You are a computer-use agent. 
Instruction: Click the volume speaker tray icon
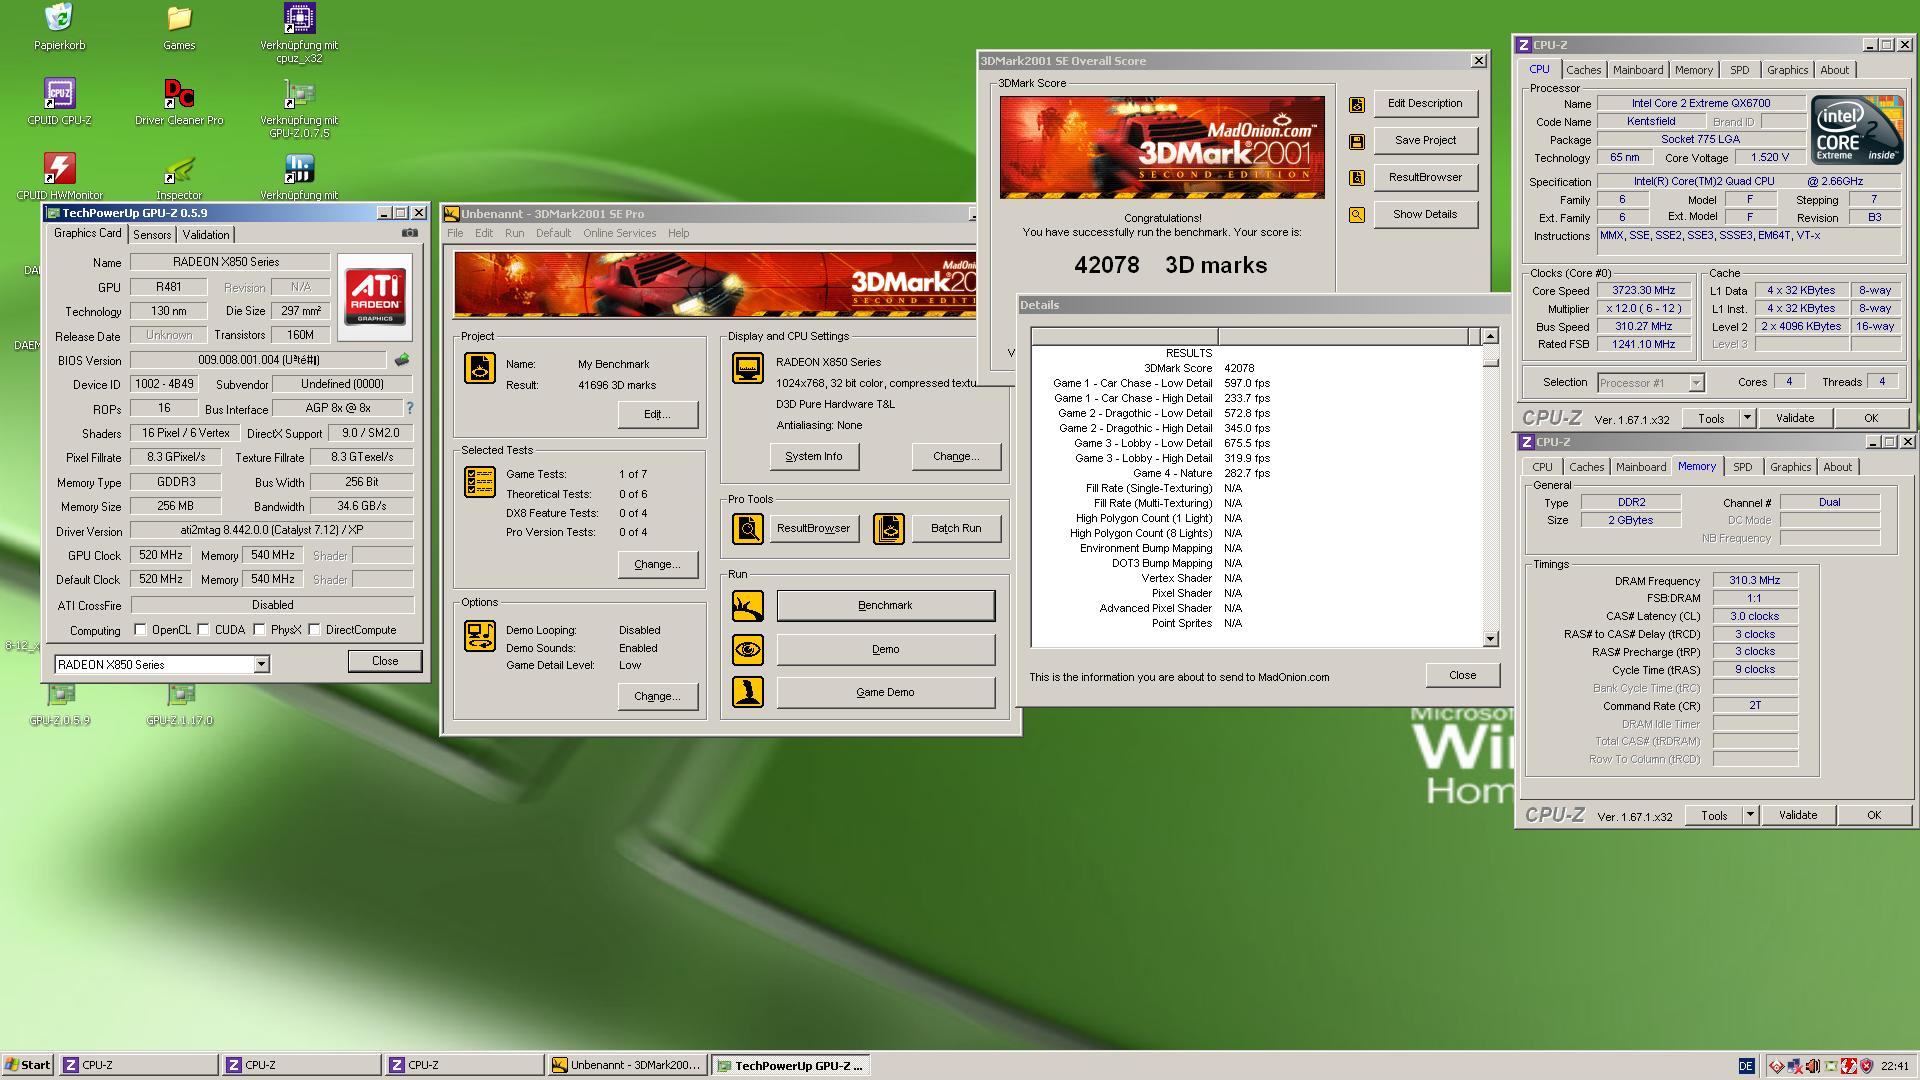[1812, 1066]
